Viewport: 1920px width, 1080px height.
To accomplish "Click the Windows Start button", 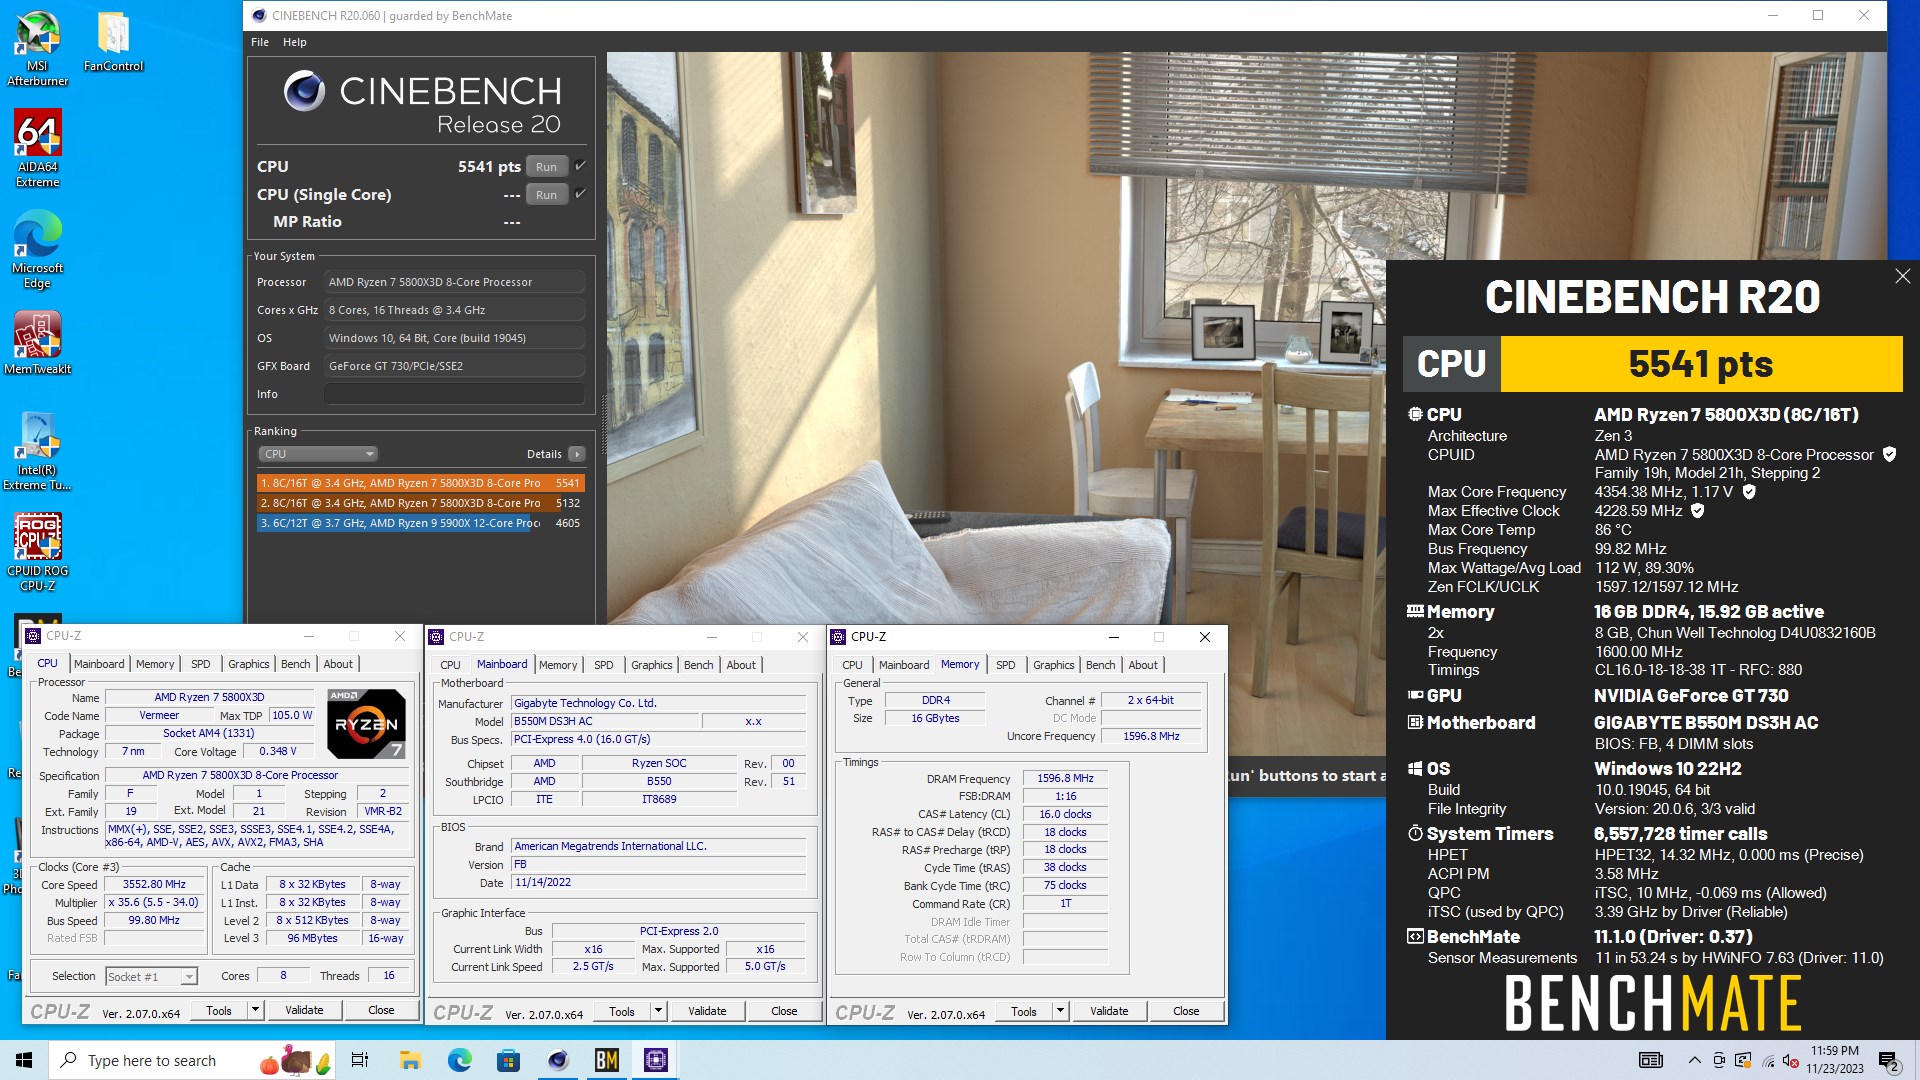I will [24, 1060].
